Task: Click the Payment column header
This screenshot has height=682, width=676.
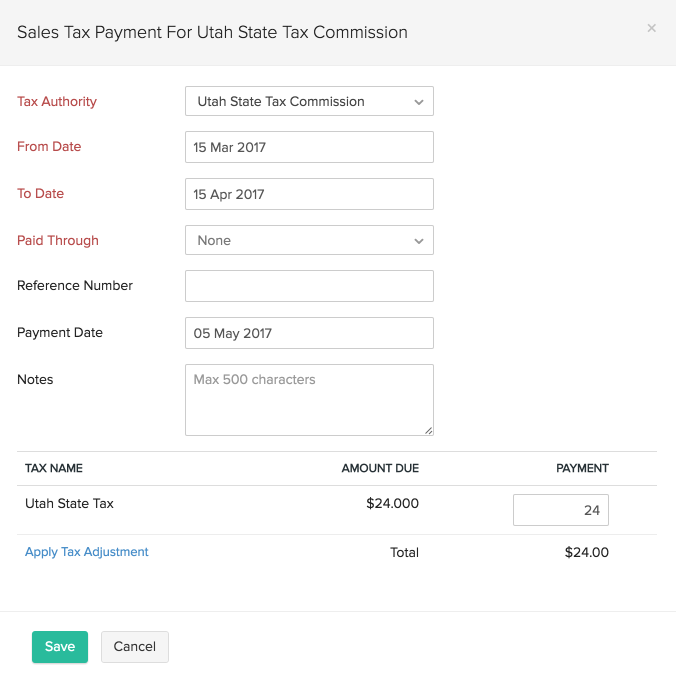Action: point(582,468)
